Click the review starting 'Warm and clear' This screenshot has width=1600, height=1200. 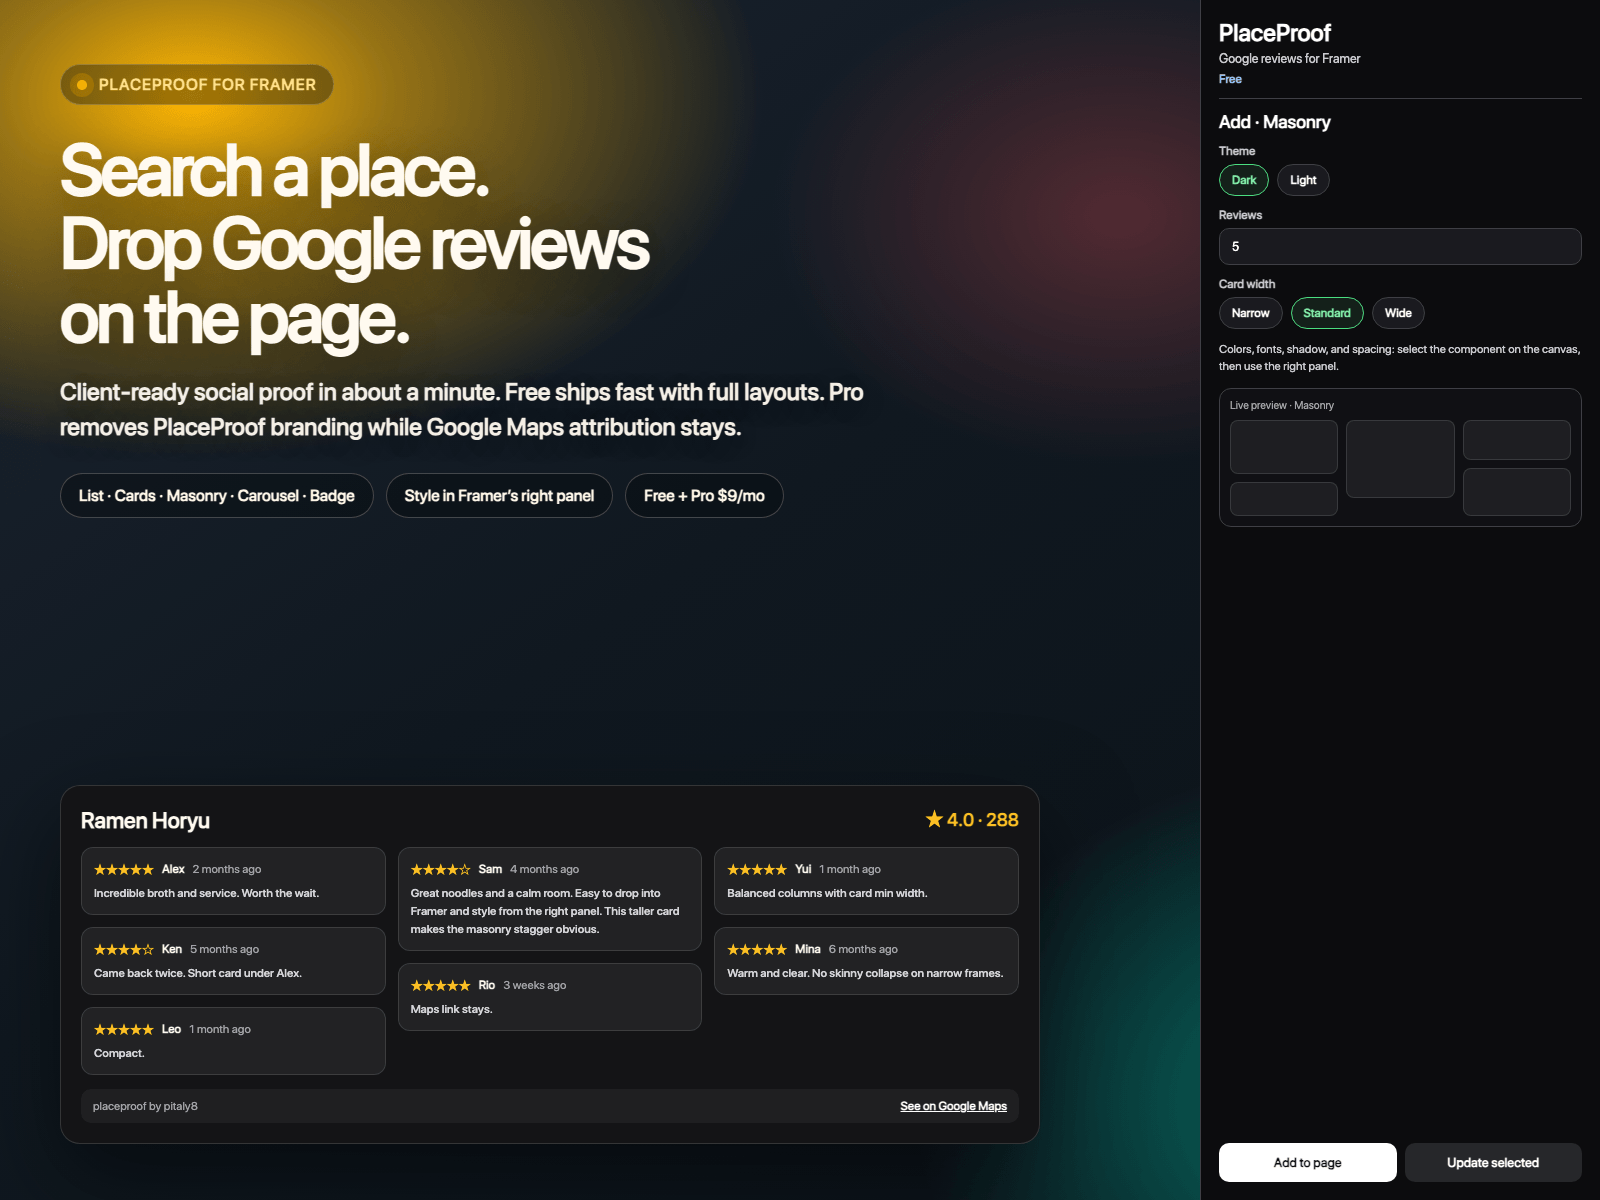[x=865, y=973]
